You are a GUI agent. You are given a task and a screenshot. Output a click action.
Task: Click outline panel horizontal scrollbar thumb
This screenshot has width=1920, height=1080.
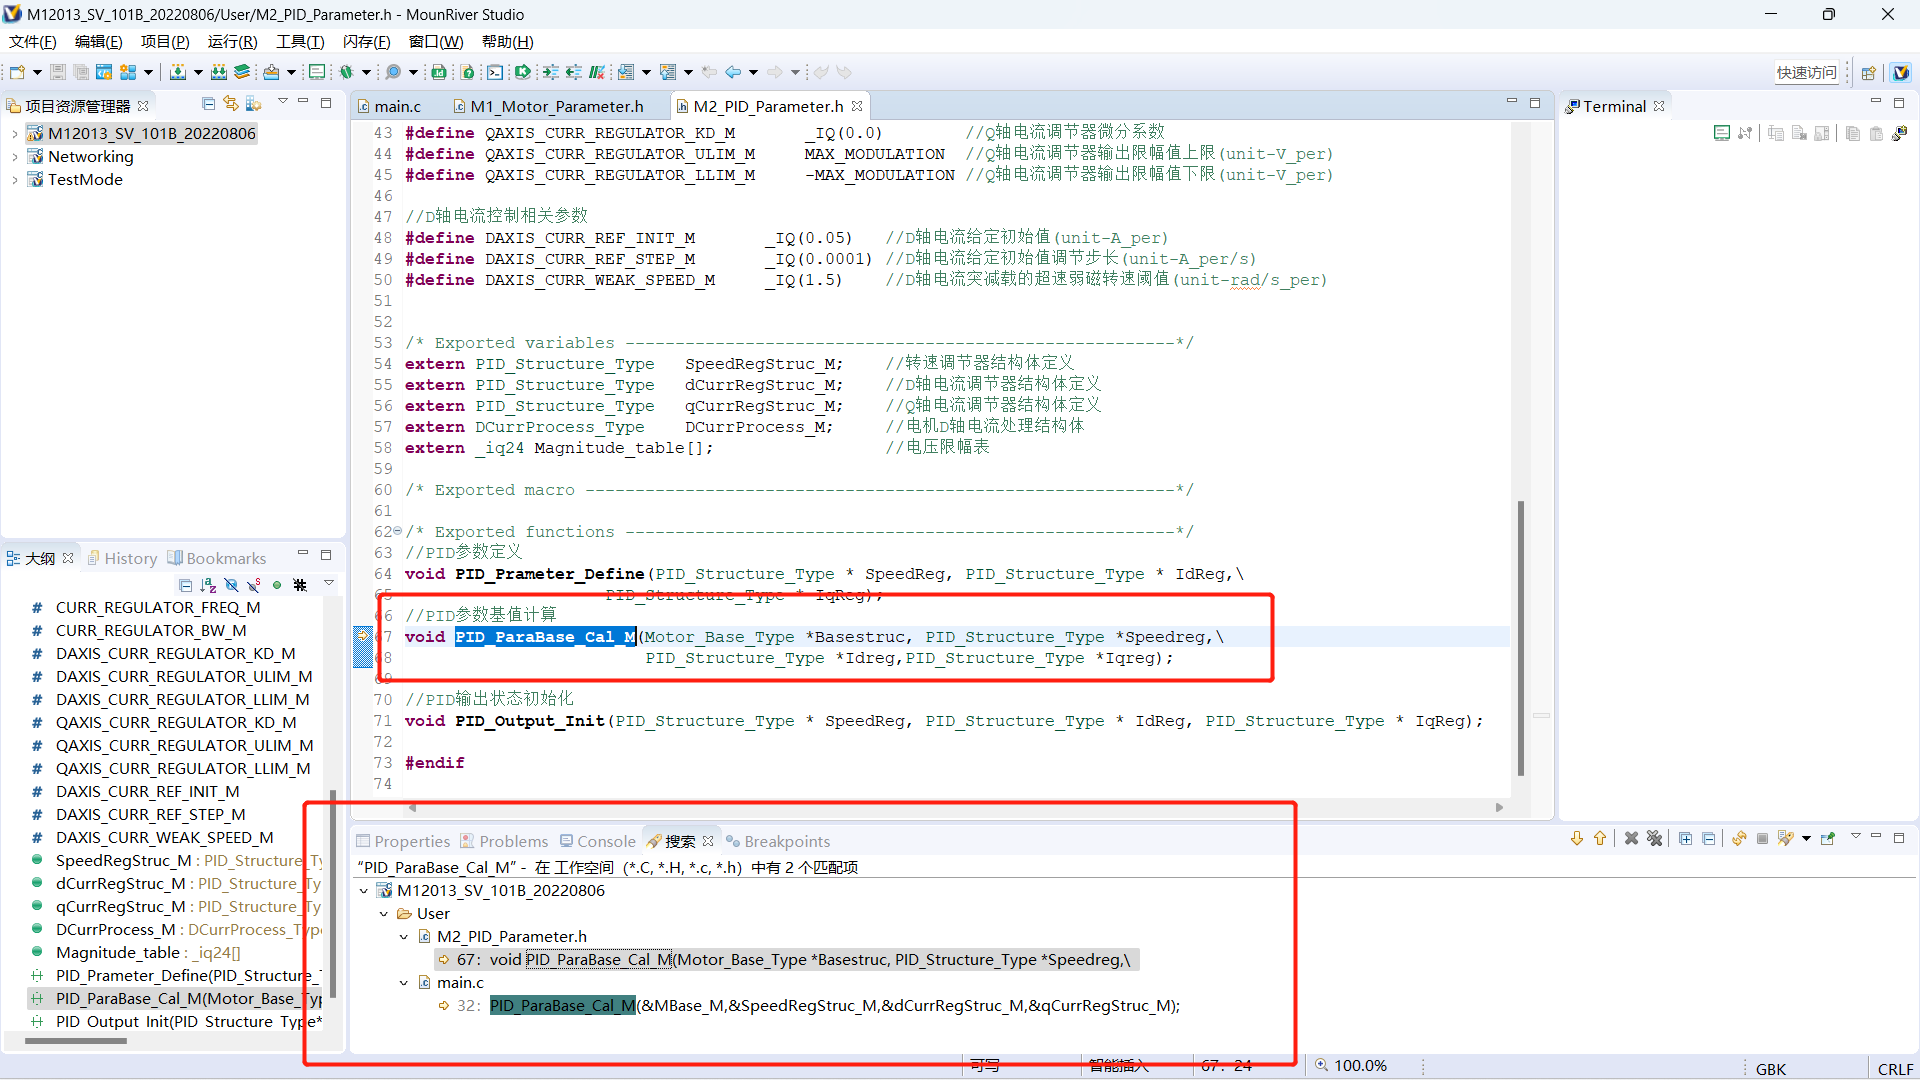(x=76, y=1041)
